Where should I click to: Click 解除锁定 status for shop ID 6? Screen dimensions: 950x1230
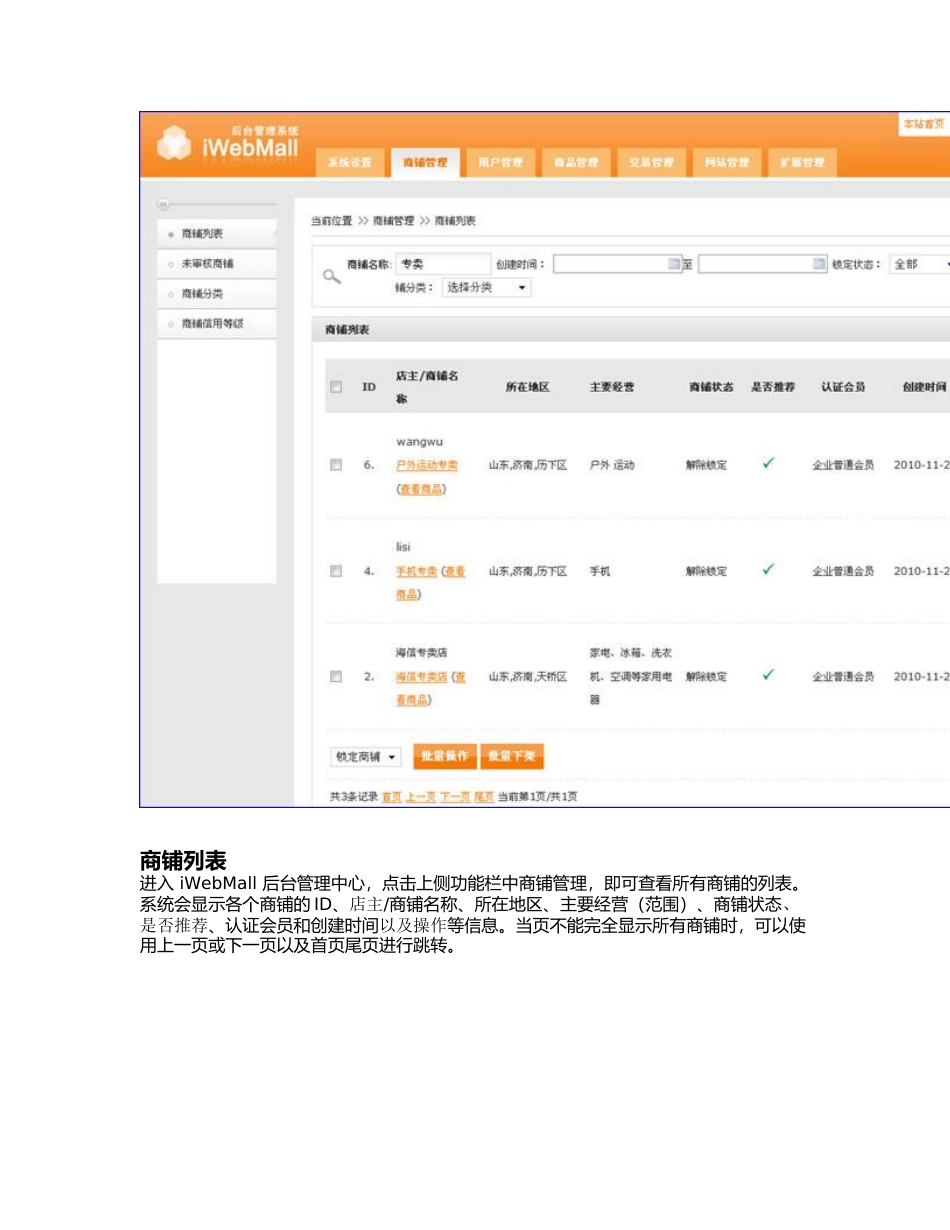tap(706, 465)
